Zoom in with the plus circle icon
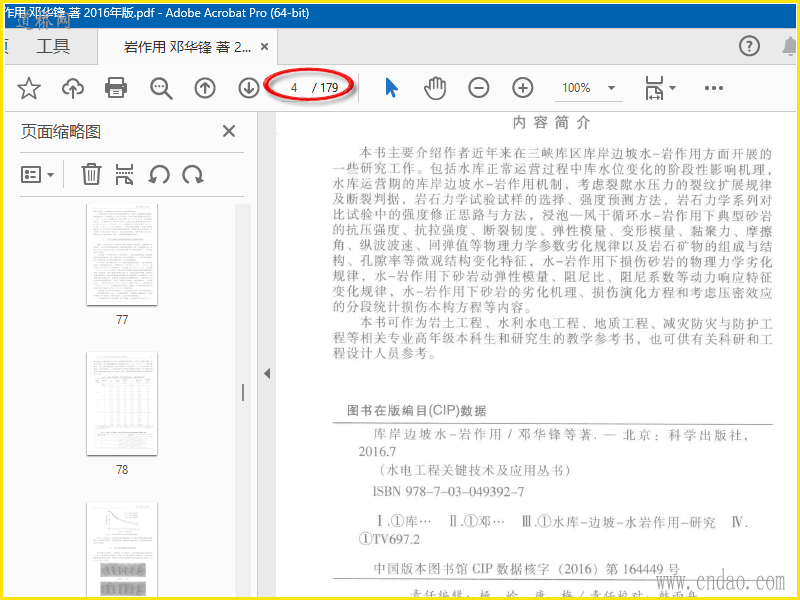800x600 pixels. click(x=522, y=88)
